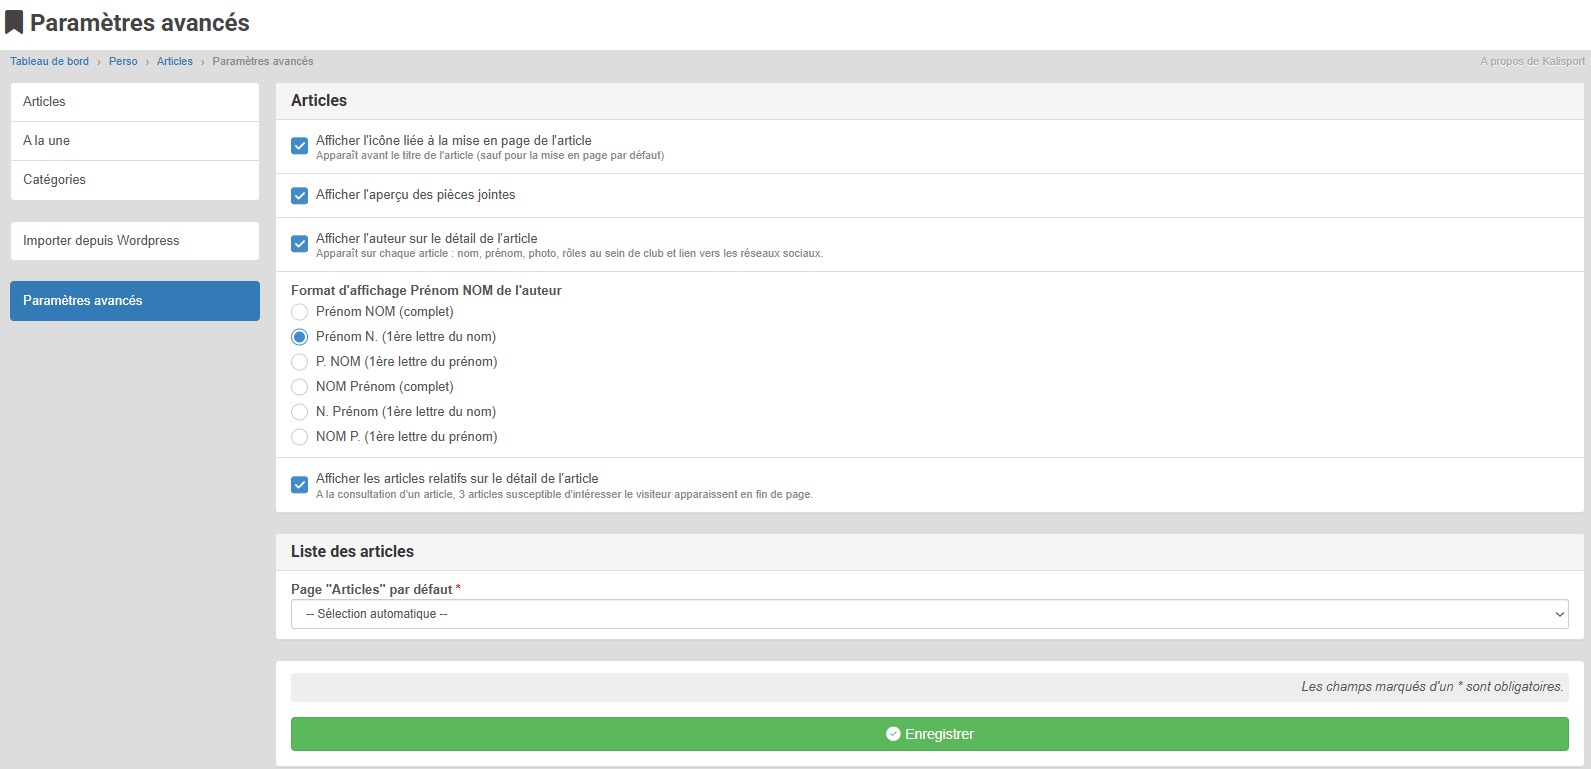
Task: Click the bookmark icon beside Paramètres avancés title
Action: point(14,23)
